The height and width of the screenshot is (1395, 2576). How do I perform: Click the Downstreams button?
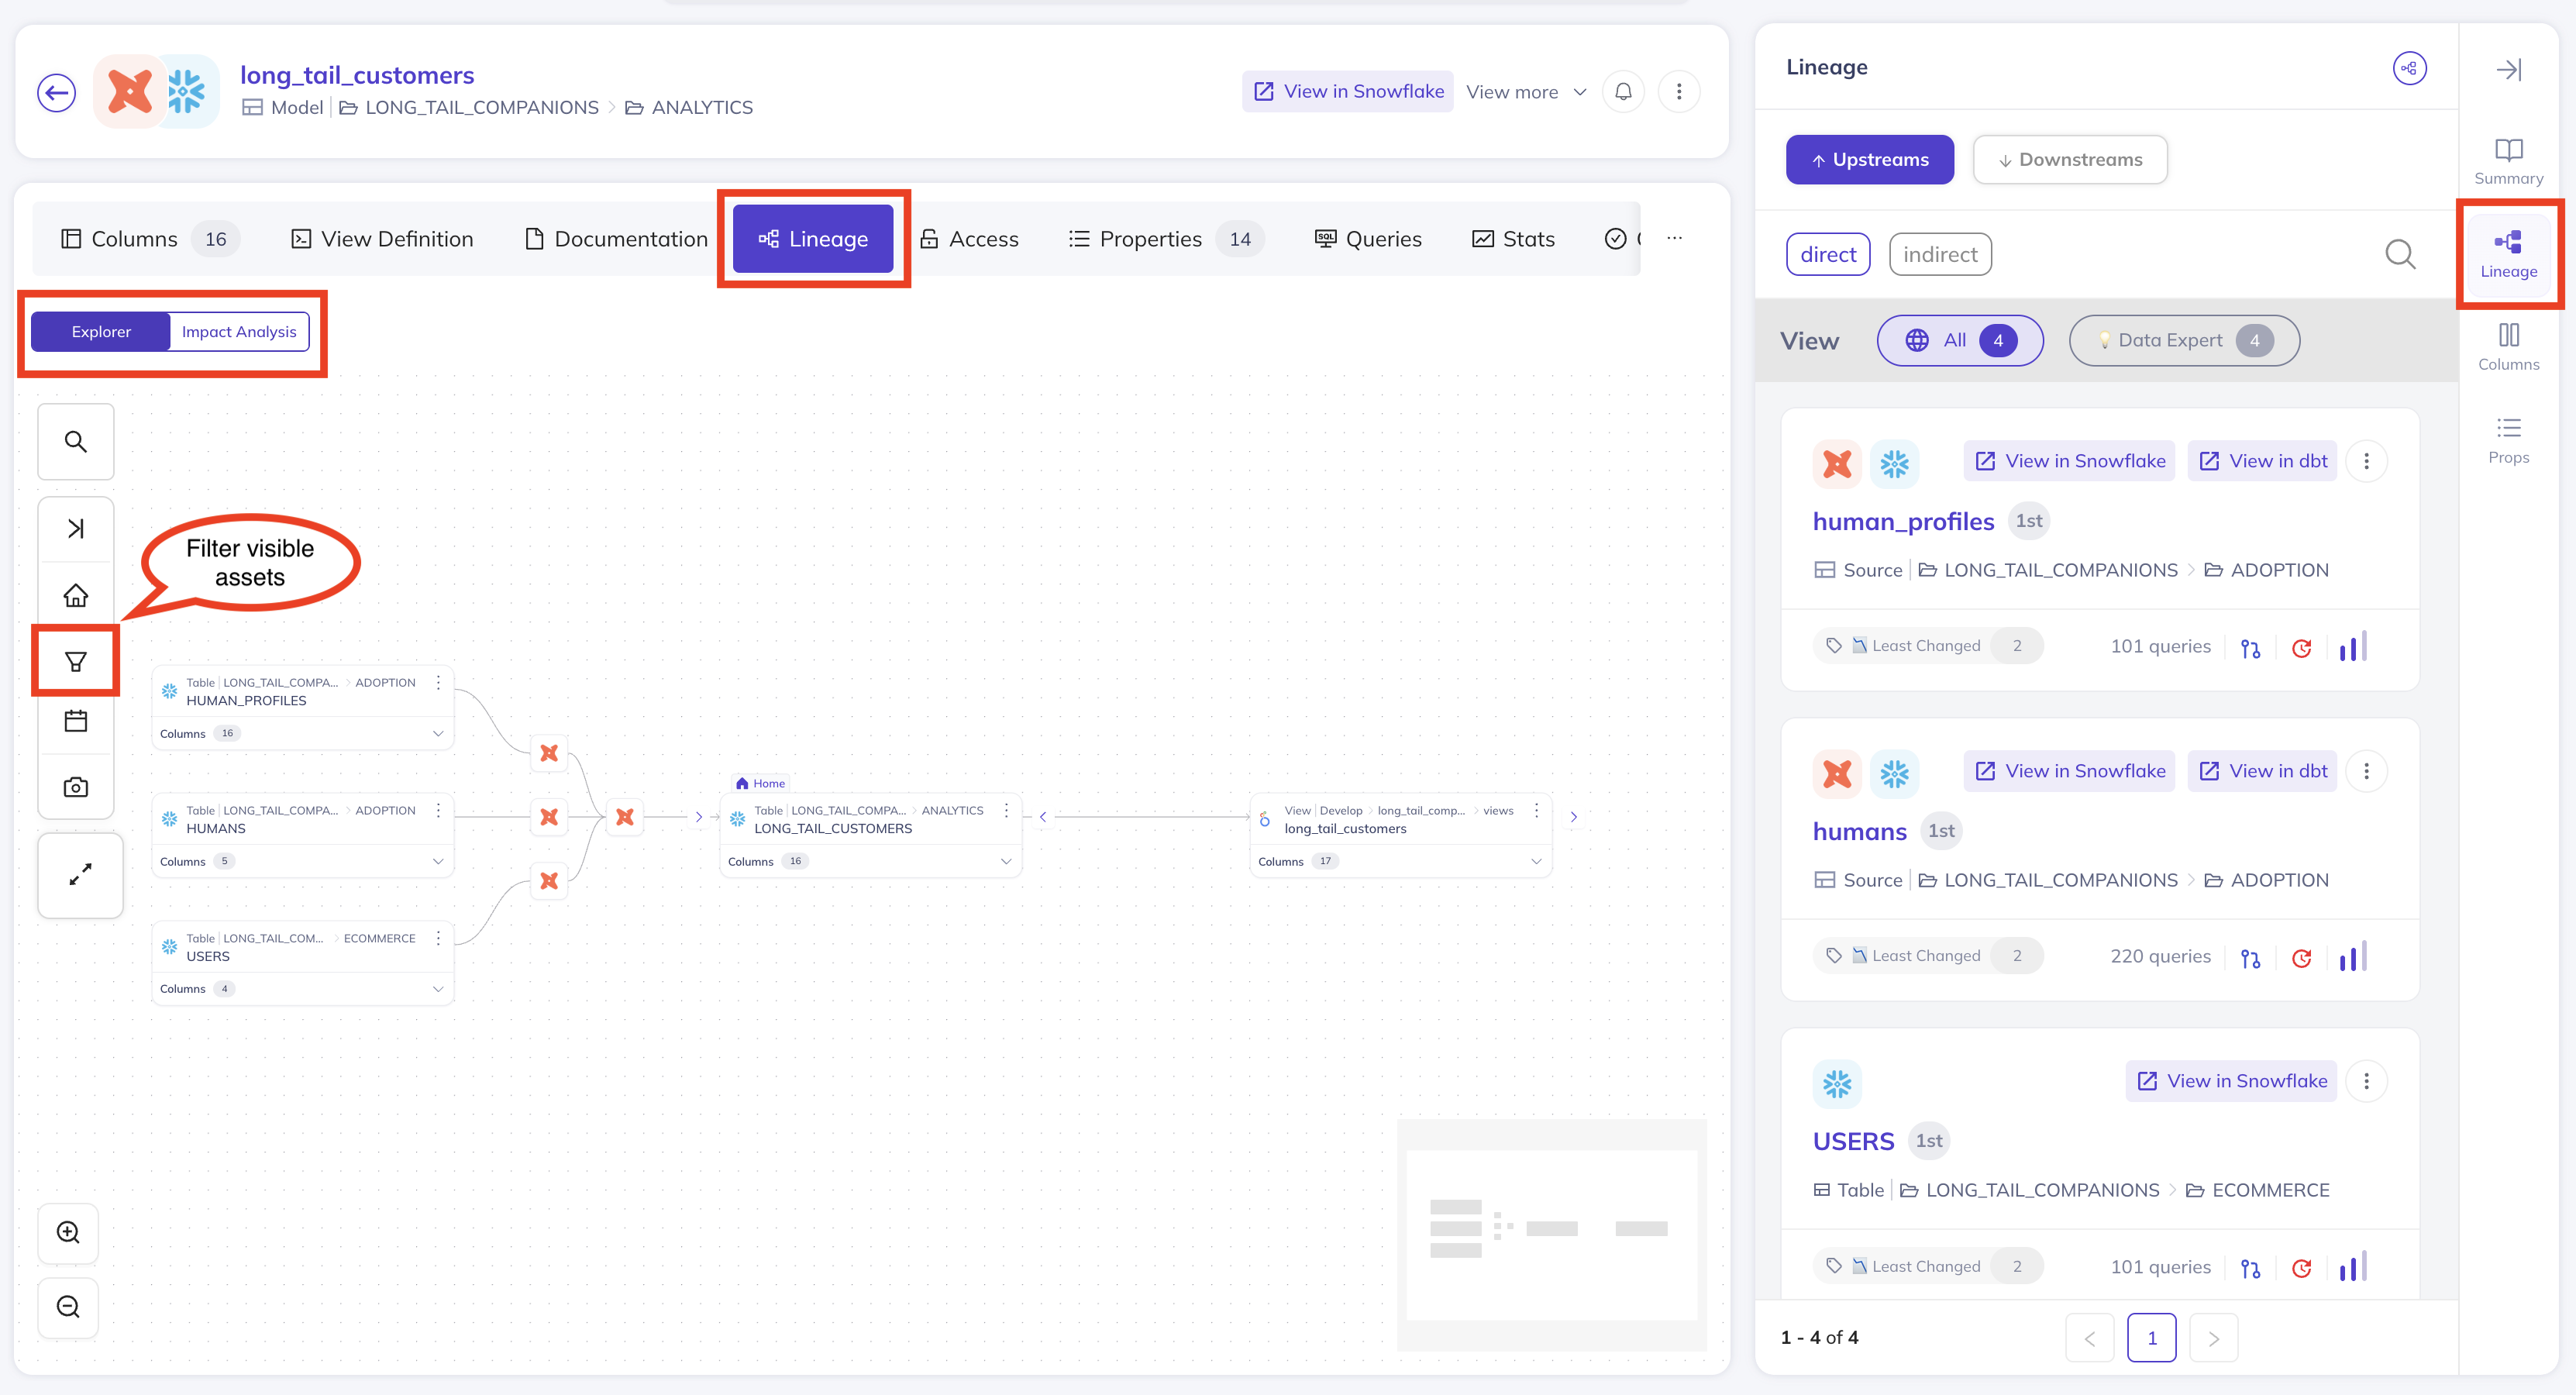(2070, 160)
